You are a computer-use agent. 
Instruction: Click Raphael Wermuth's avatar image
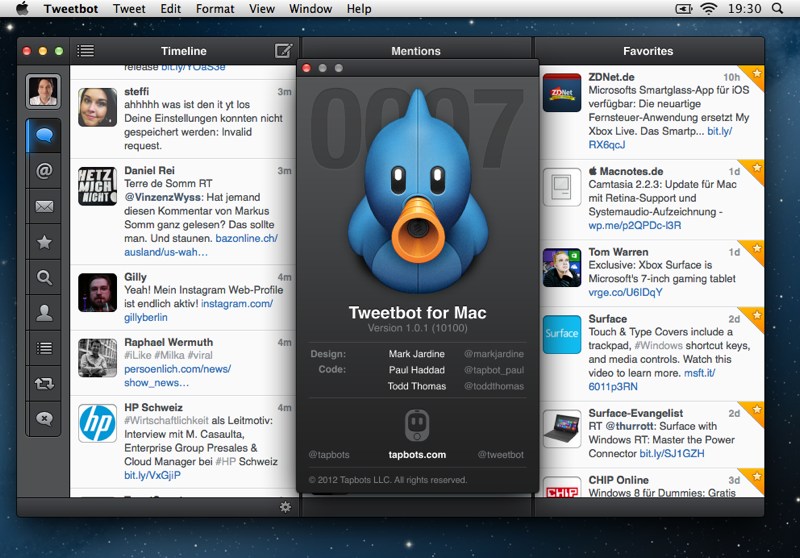97,358
